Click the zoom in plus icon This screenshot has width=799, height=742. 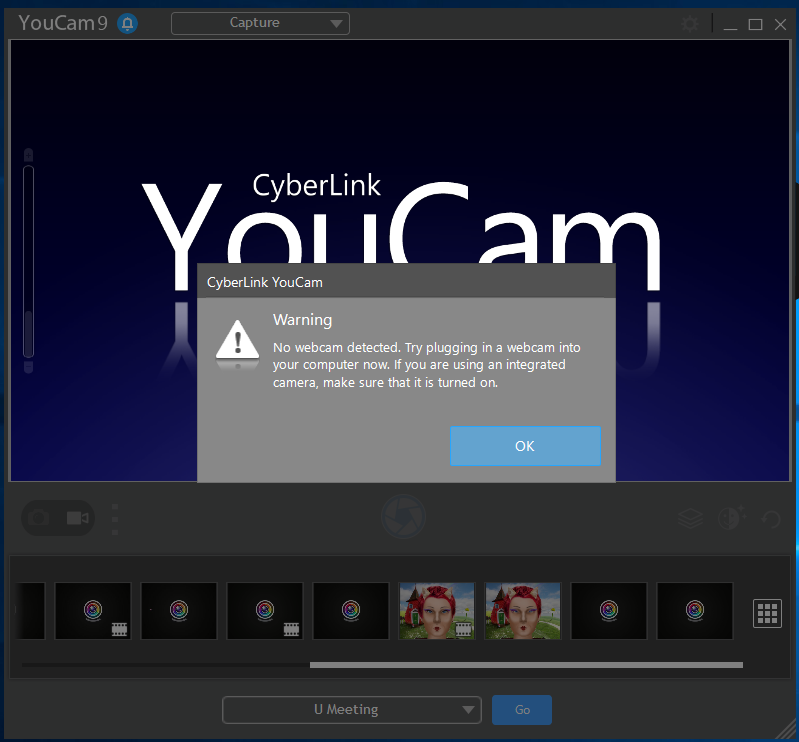pyautogui.click(x=29, y=154)
